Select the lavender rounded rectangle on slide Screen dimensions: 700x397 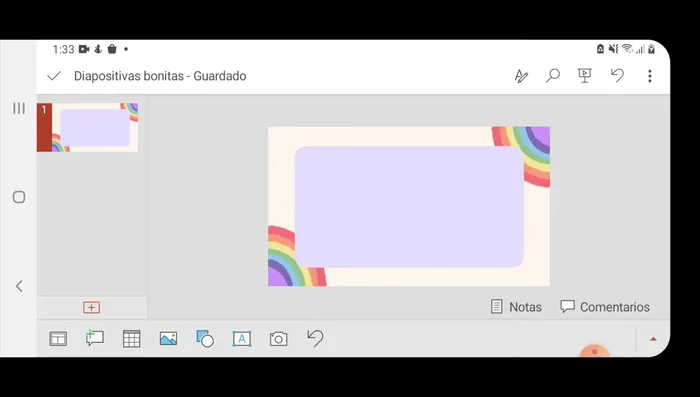coord(409,207)
